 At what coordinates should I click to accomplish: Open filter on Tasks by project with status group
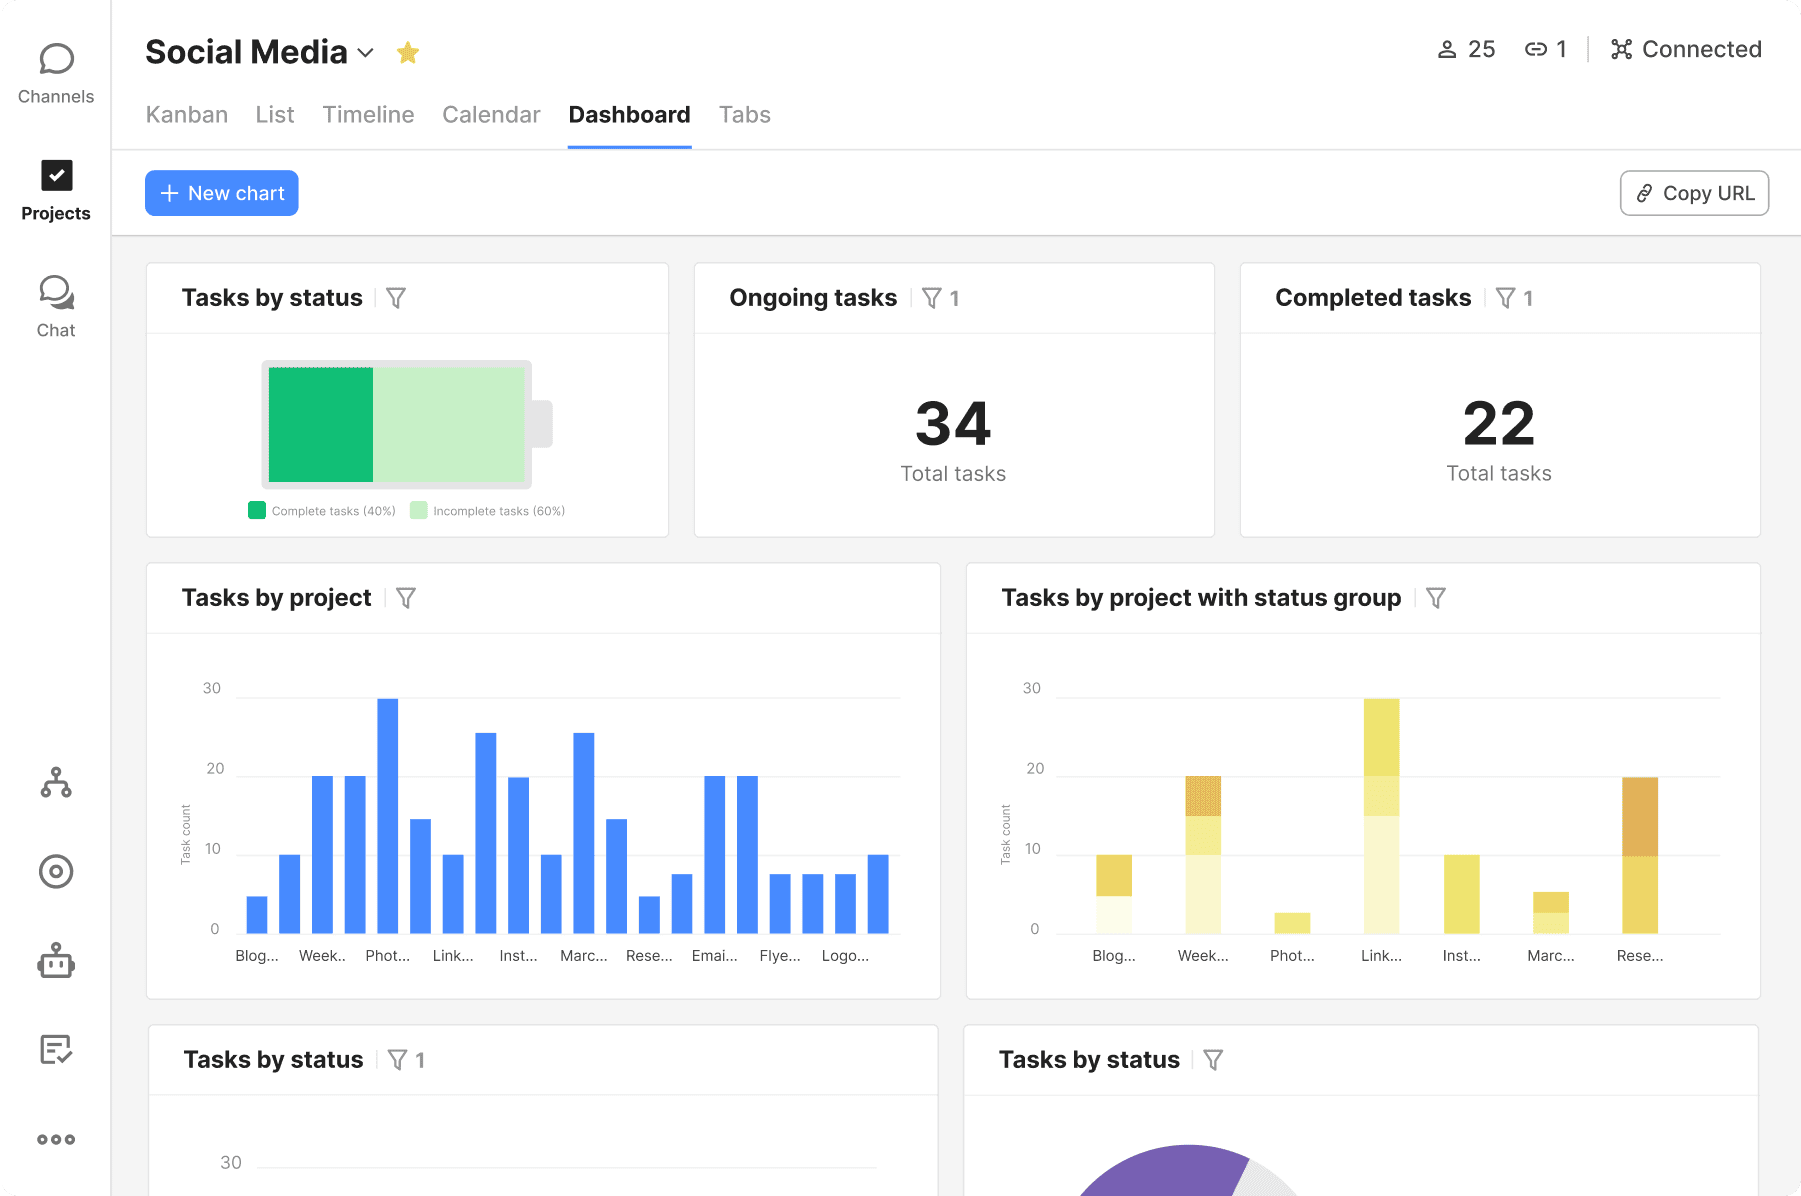point(1436,598)
